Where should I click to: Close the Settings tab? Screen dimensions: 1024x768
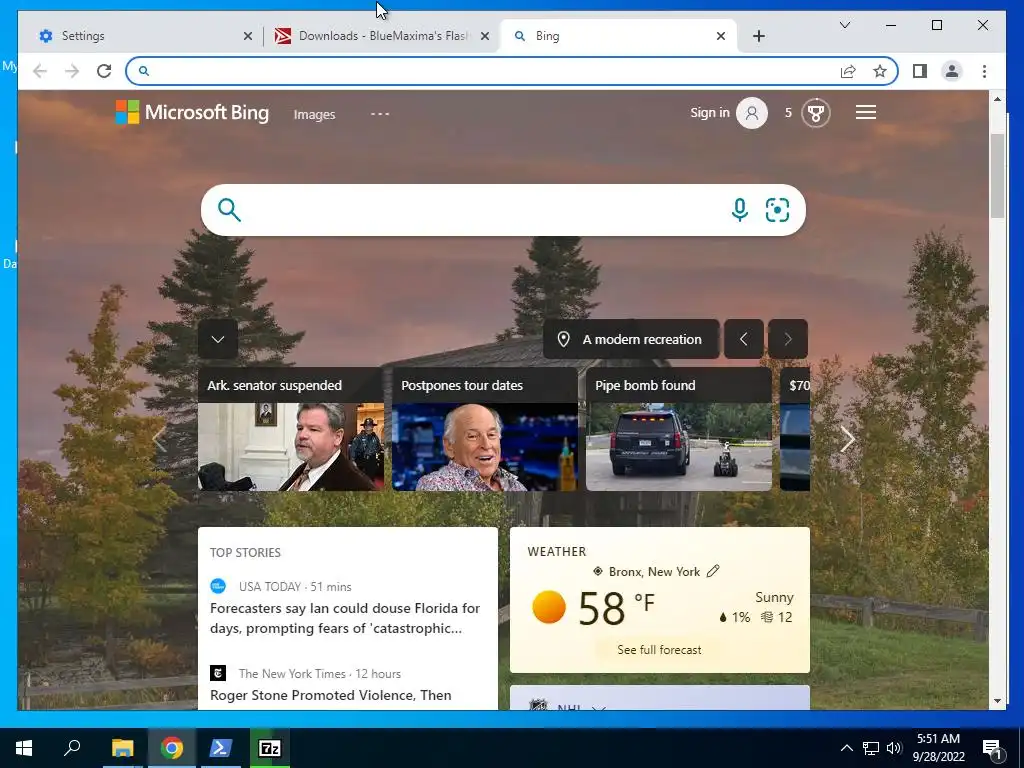click(x=248, y=36)
